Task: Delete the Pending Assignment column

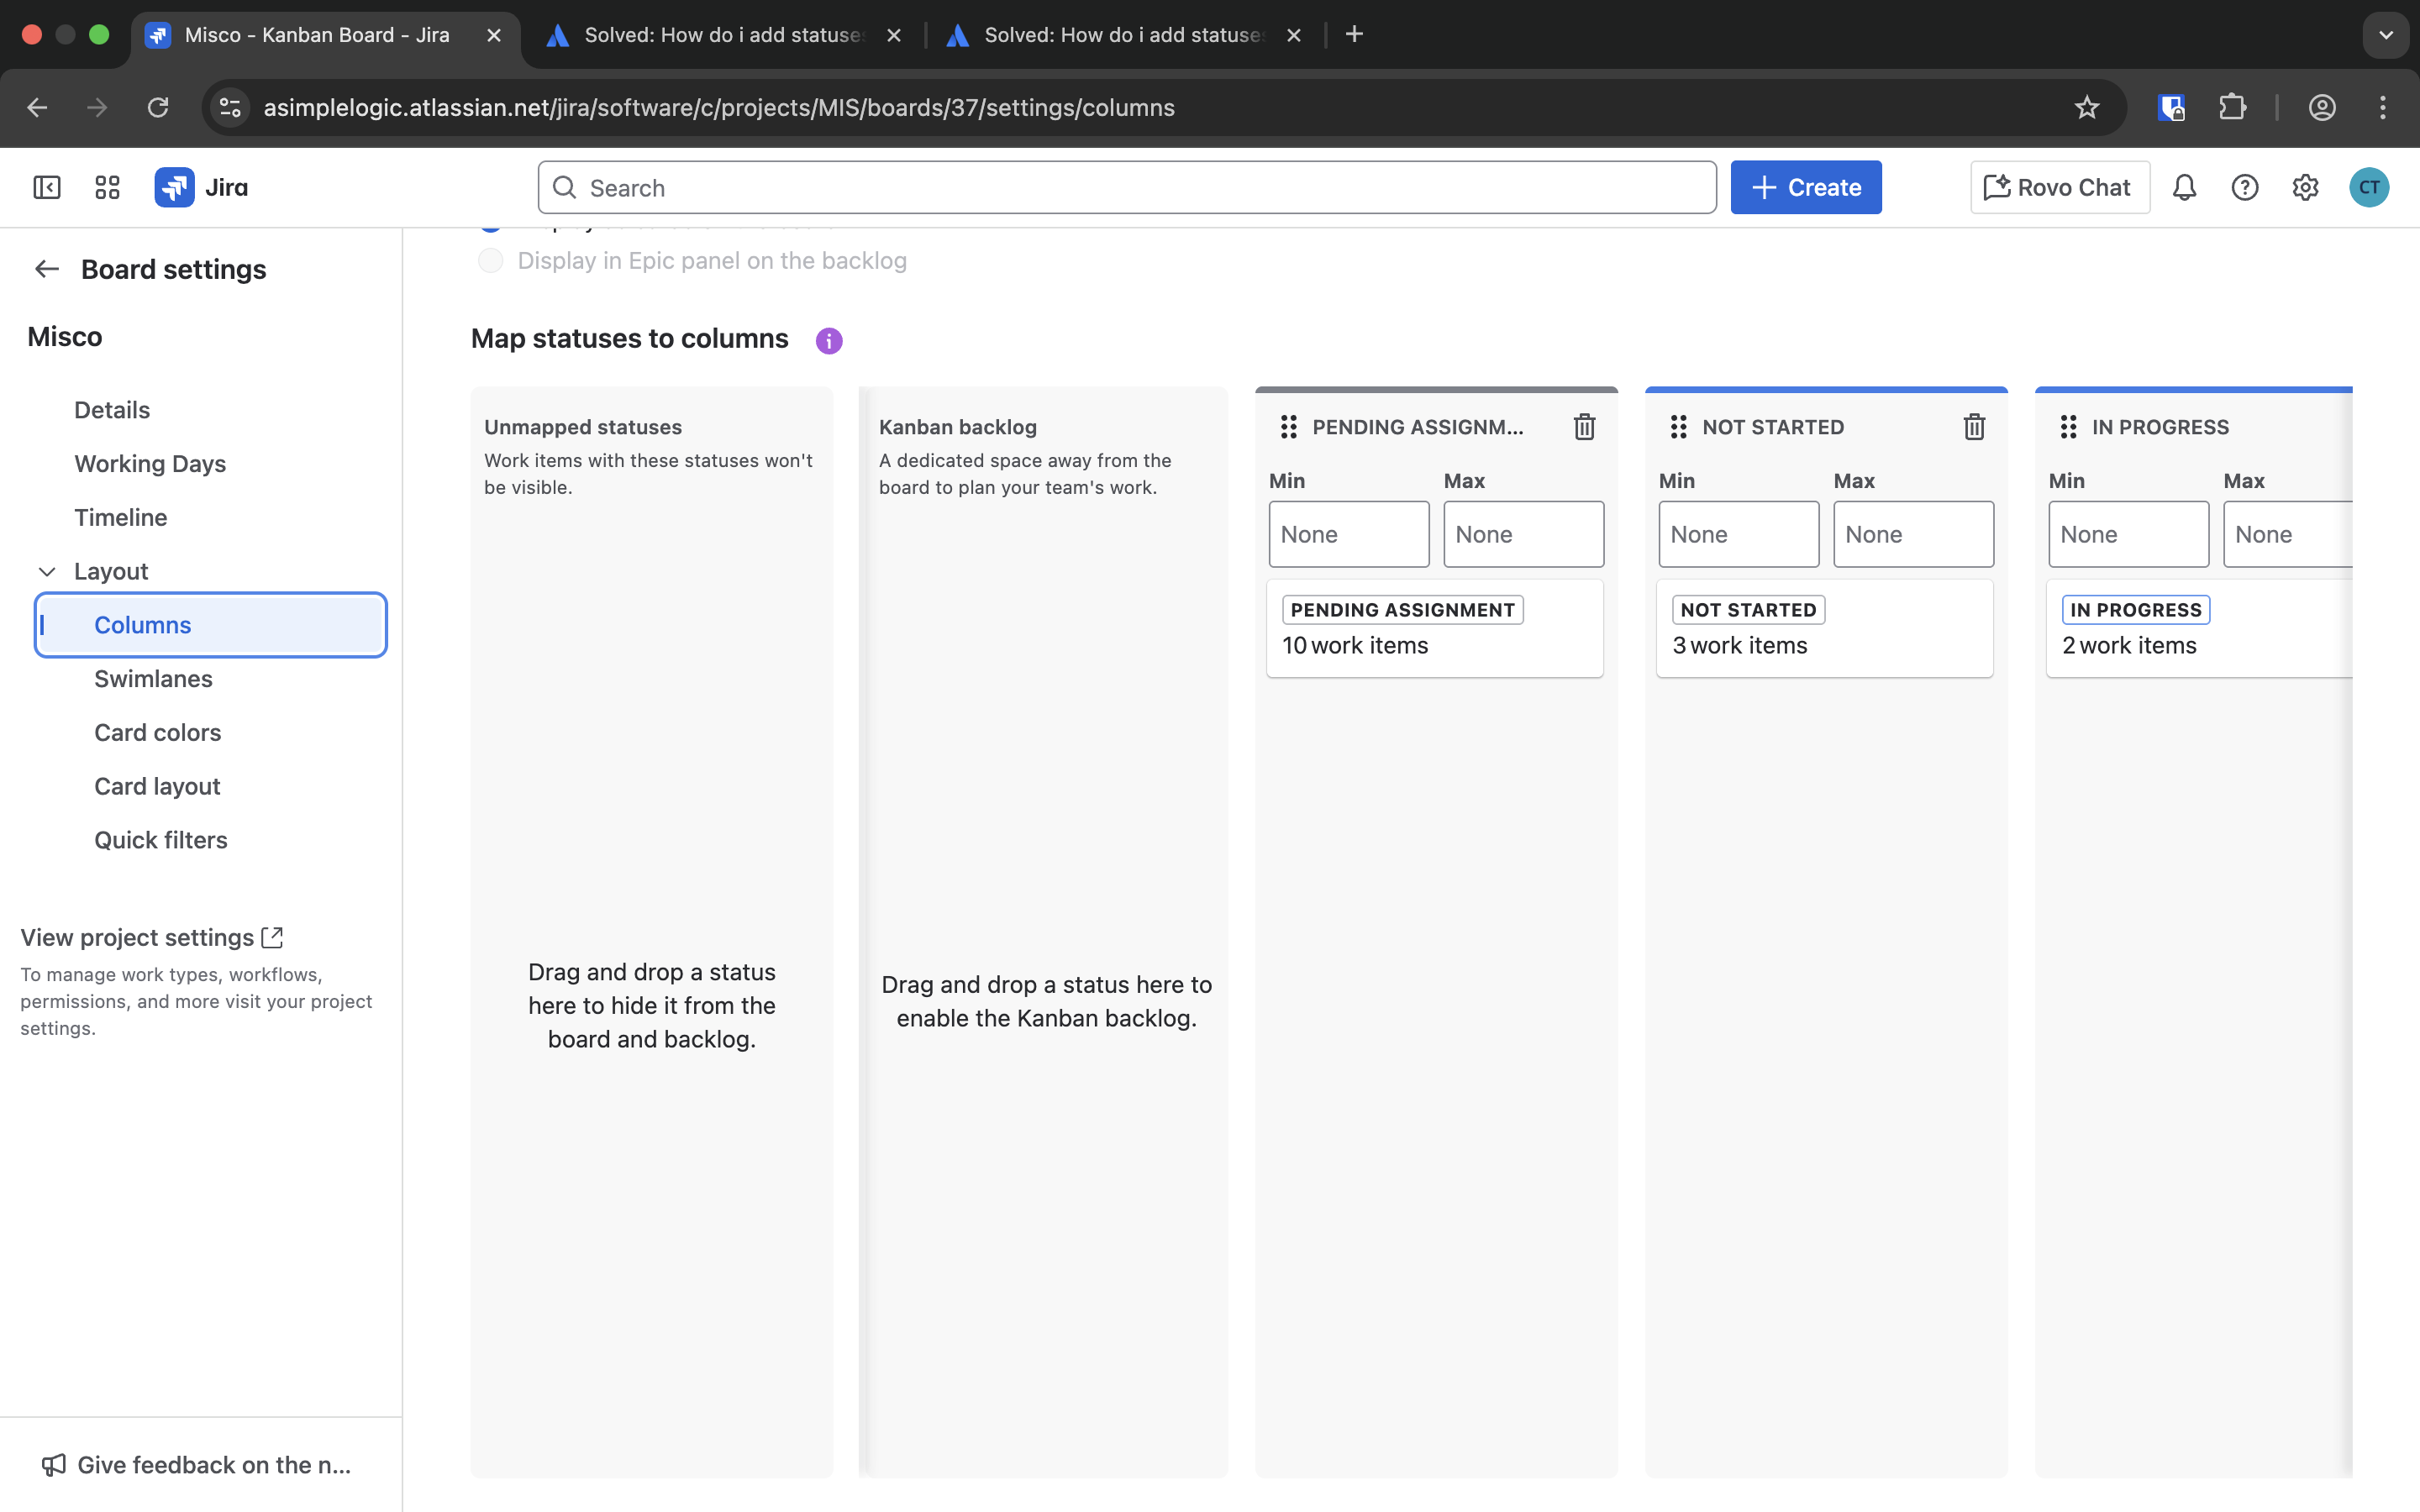Action: pyautogui.click(x=1584, y=427)
